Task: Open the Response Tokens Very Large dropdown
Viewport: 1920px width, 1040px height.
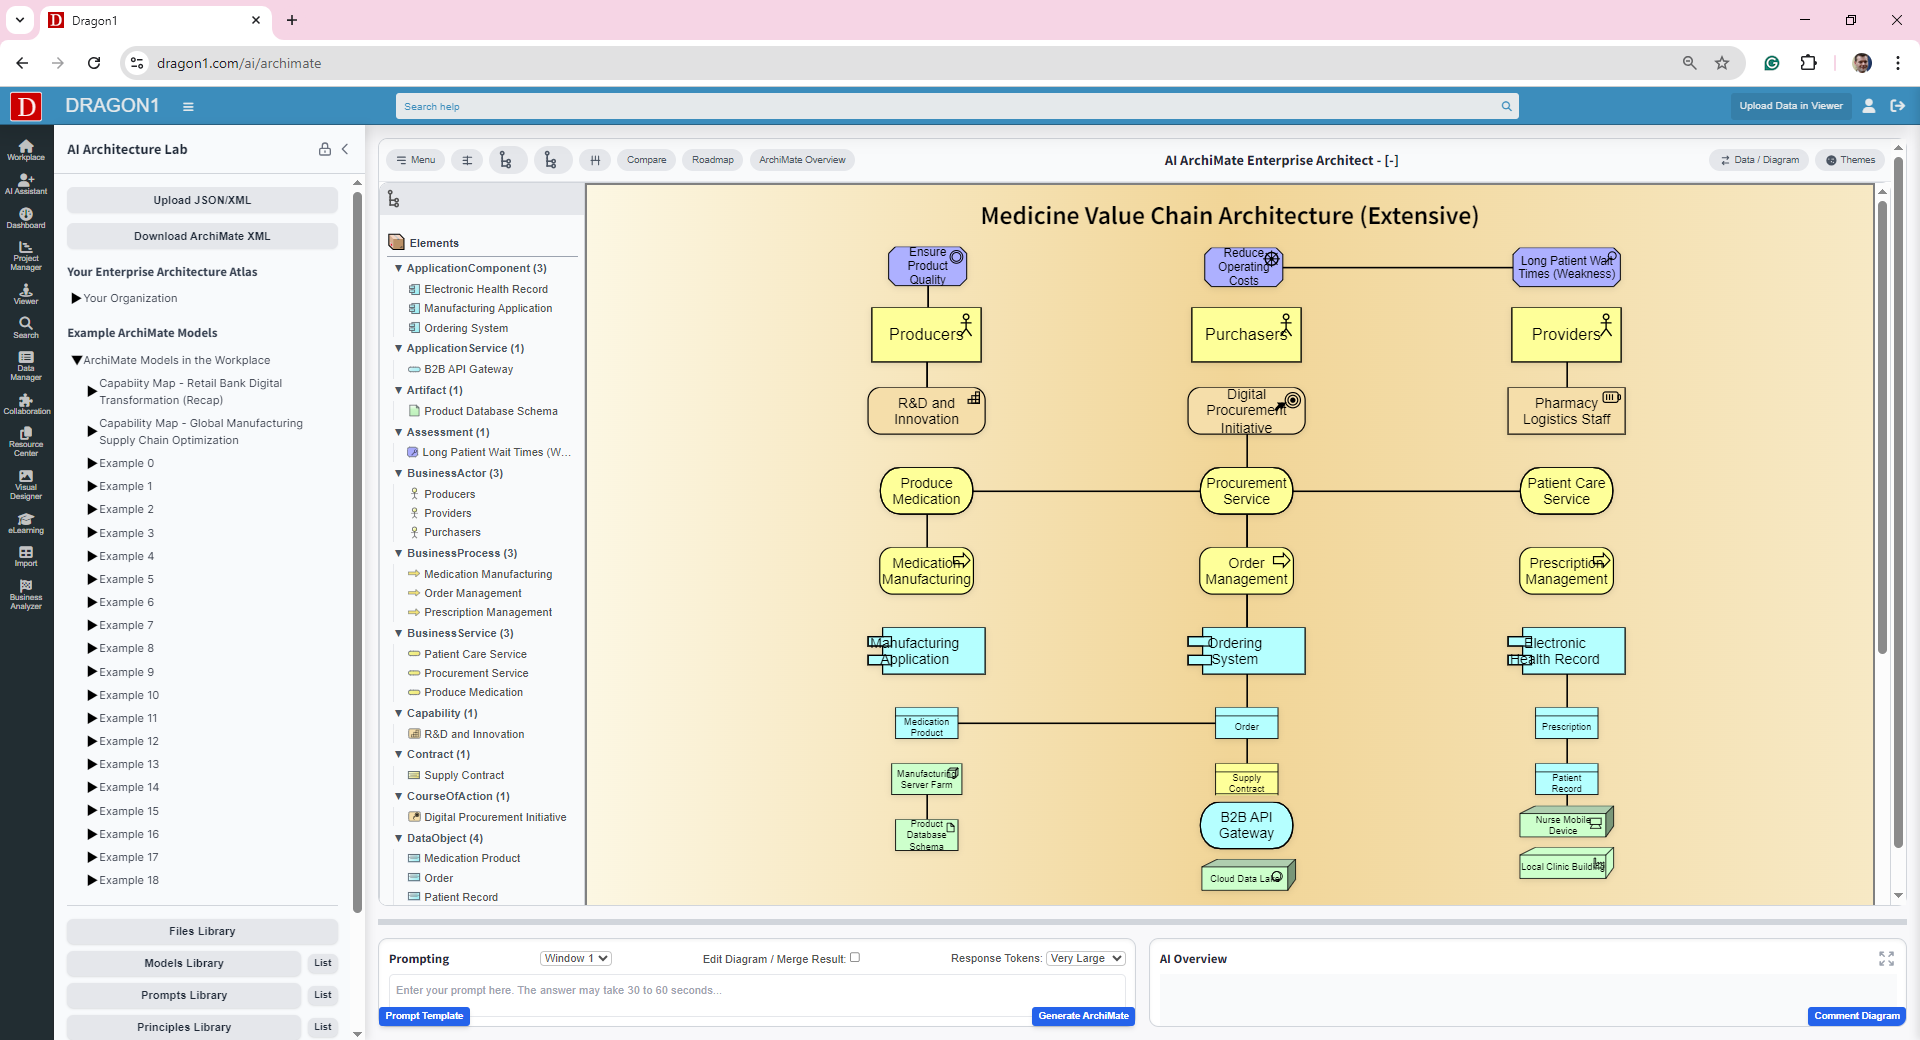Action: coord(1085,958)
